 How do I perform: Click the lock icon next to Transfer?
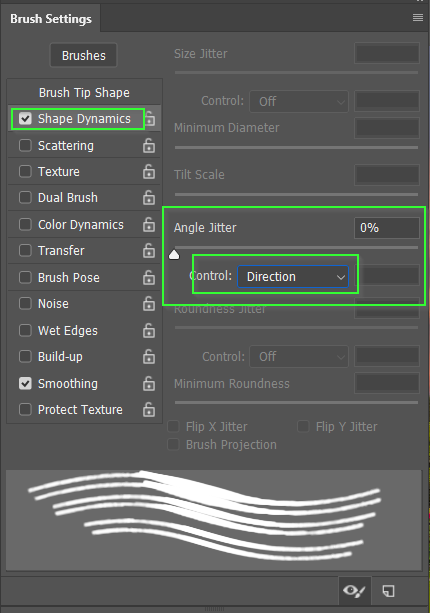pos(149,251)
